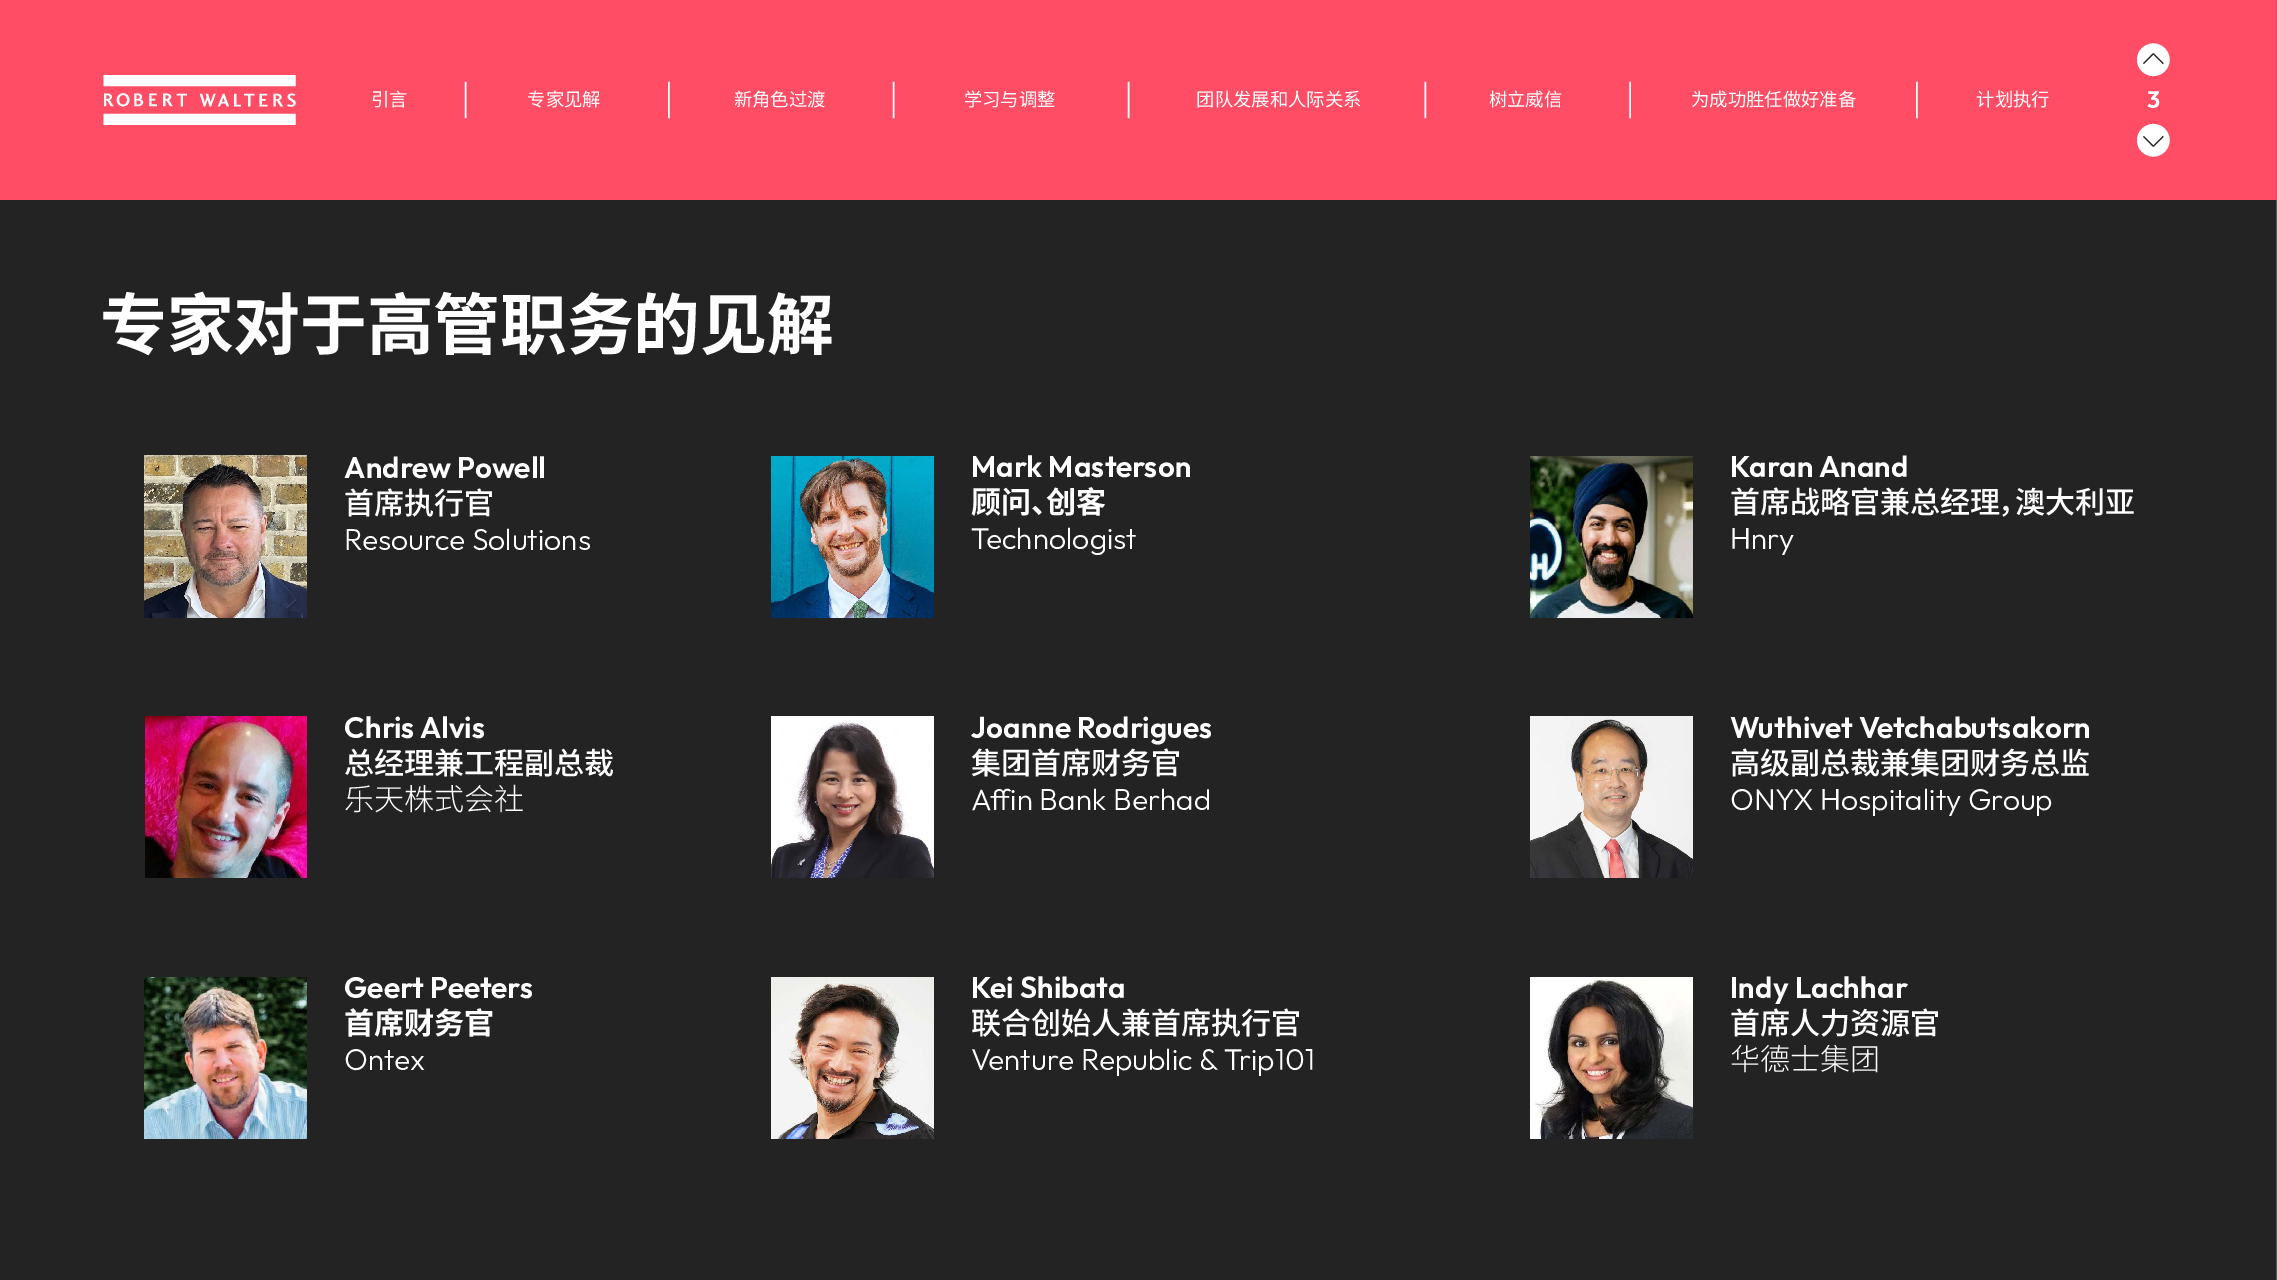Go to previous page with up chevron
2277x1280 pixels.
[x=2153, y=60]
